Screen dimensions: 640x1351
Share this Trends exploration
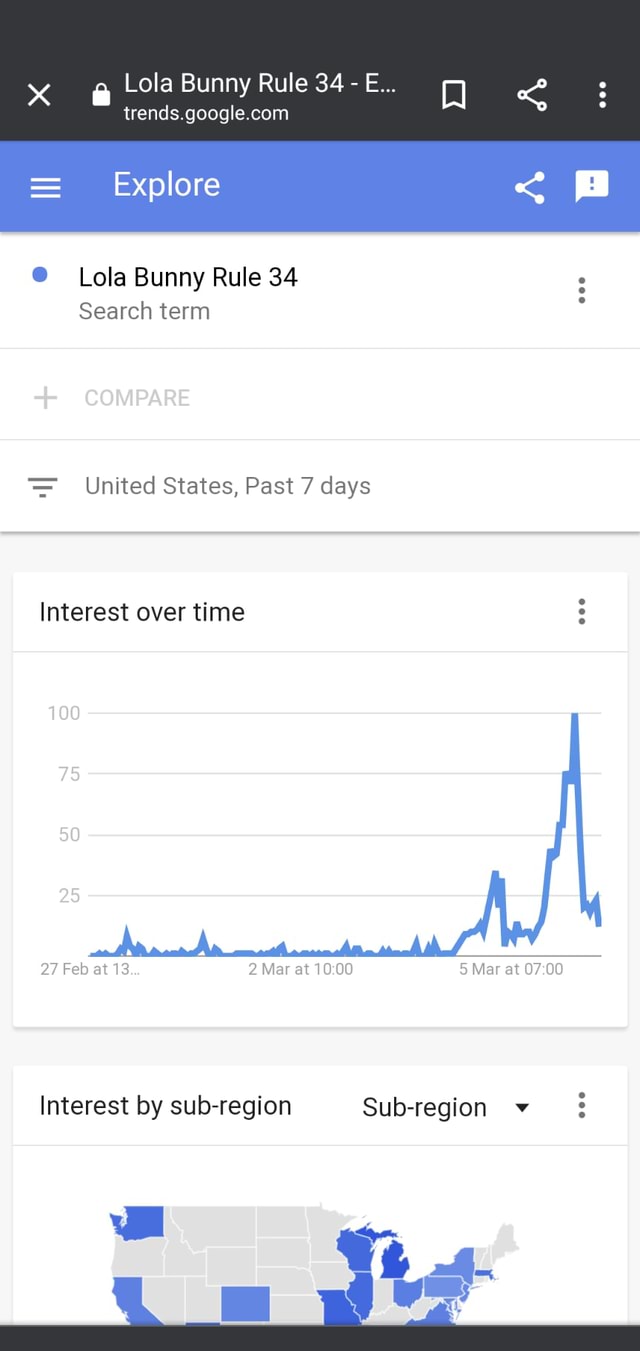tap(530, 187)
